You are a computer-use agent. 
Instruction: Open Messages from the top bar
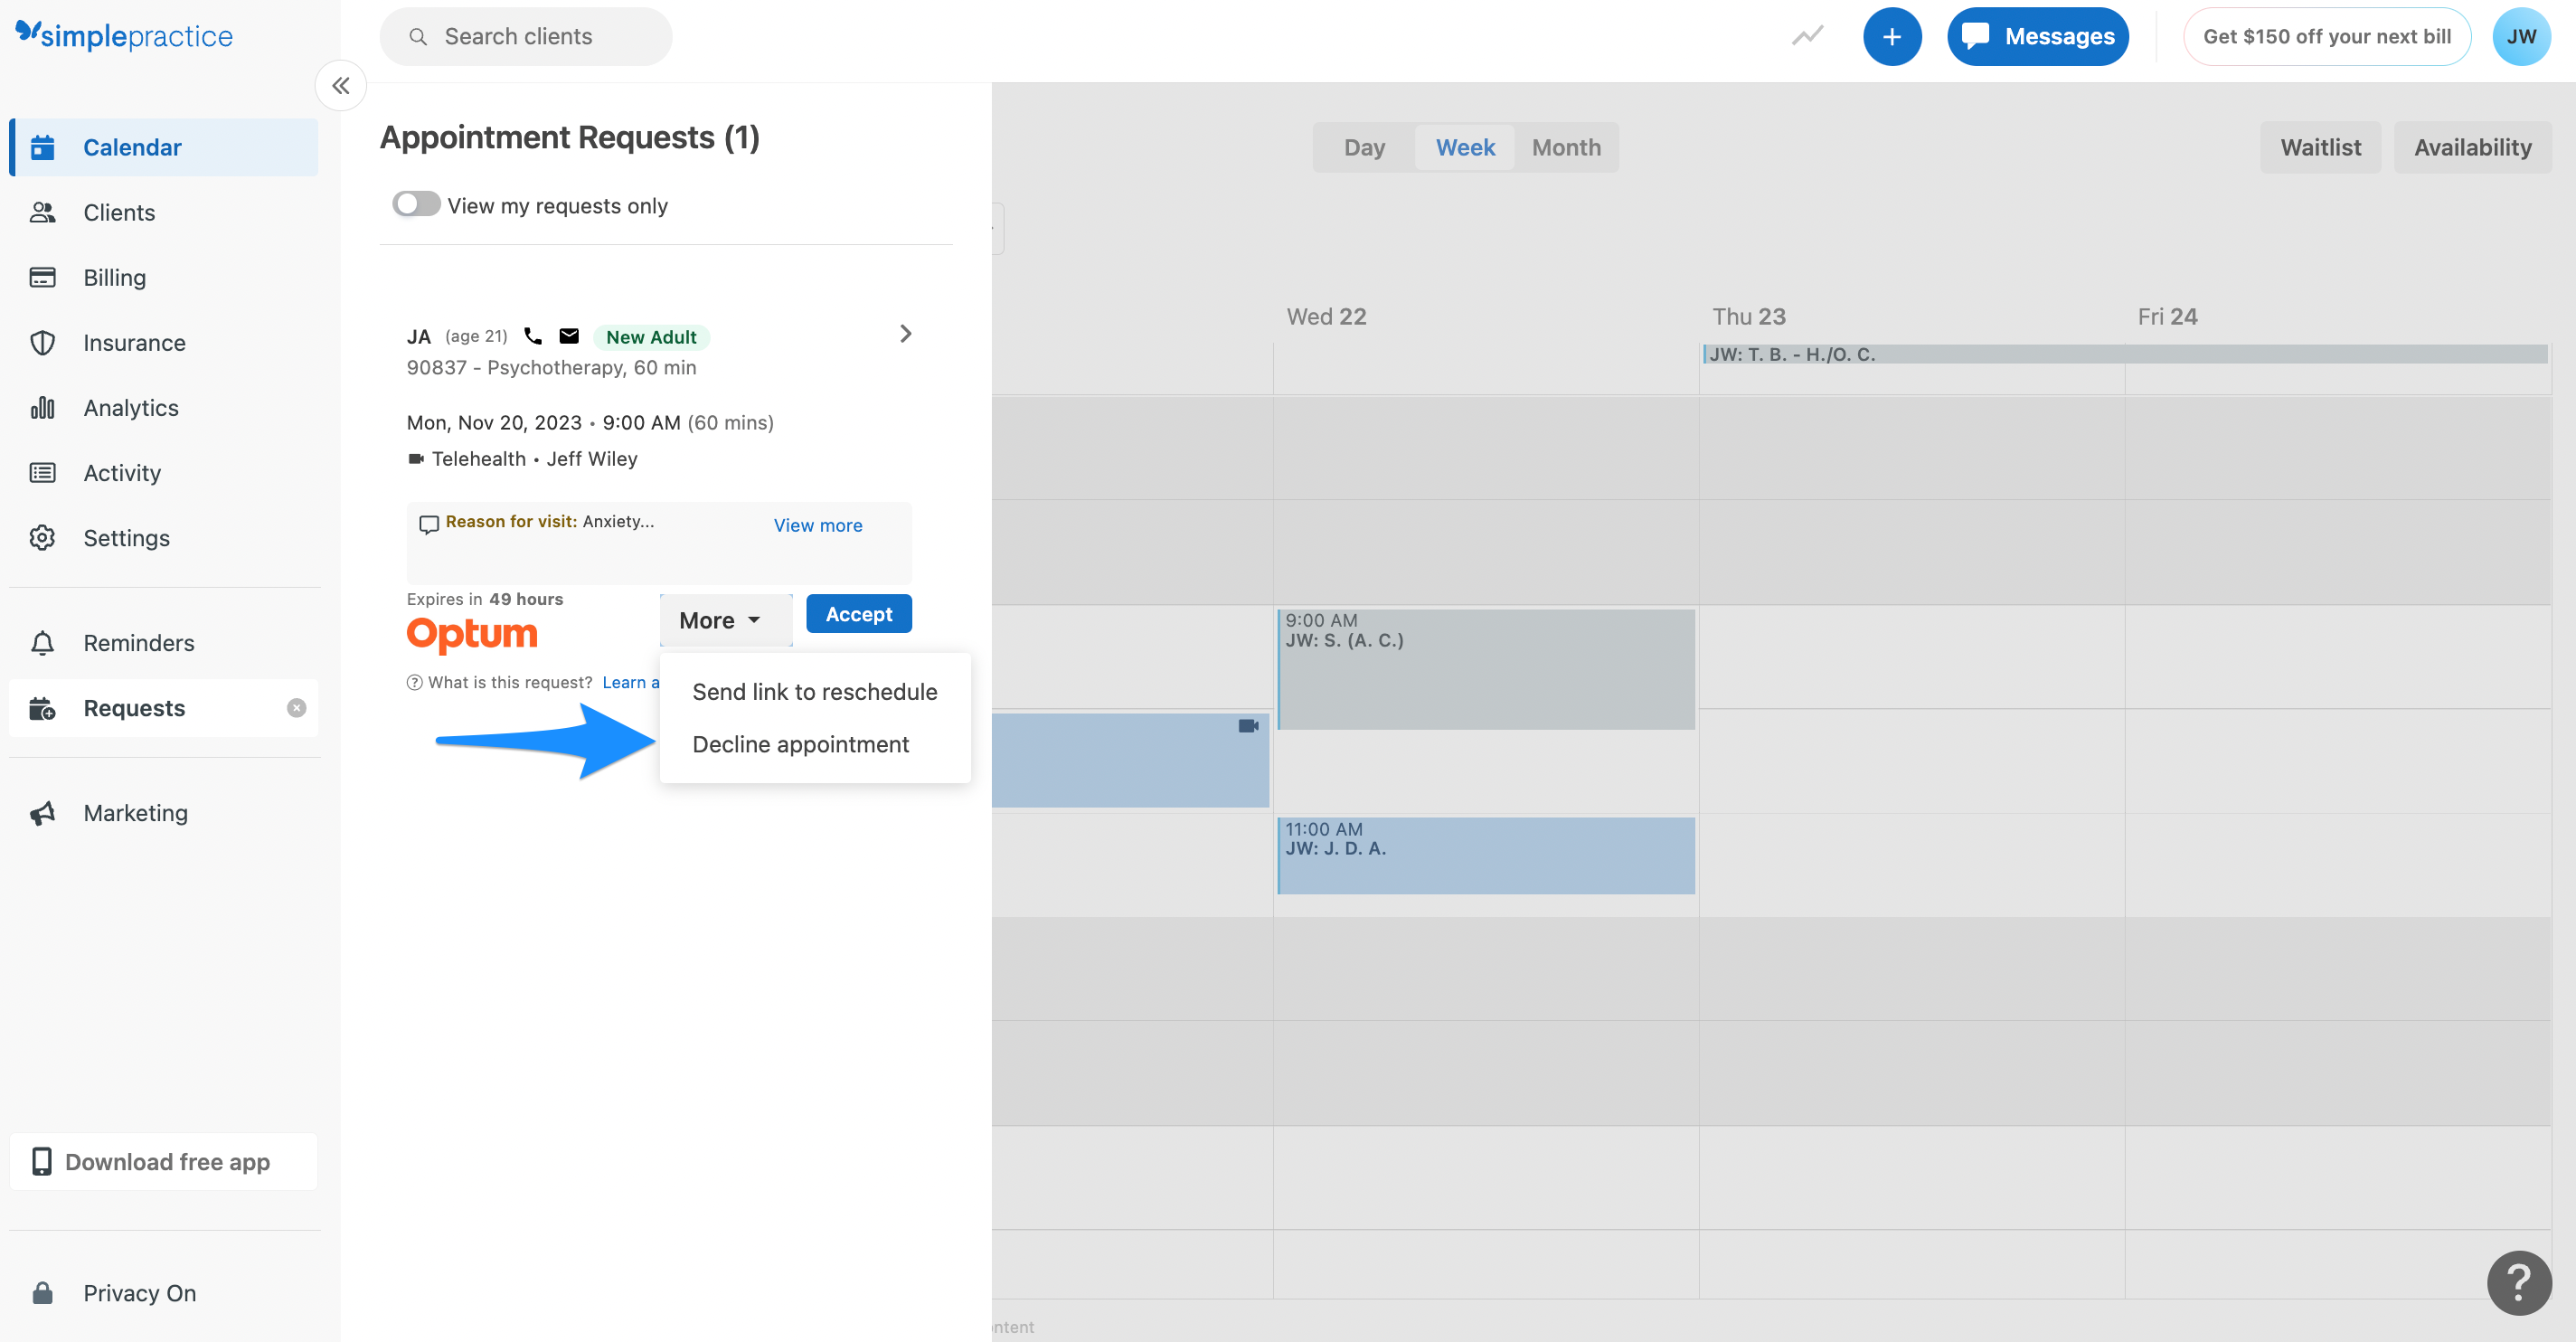pos(2037,36)
